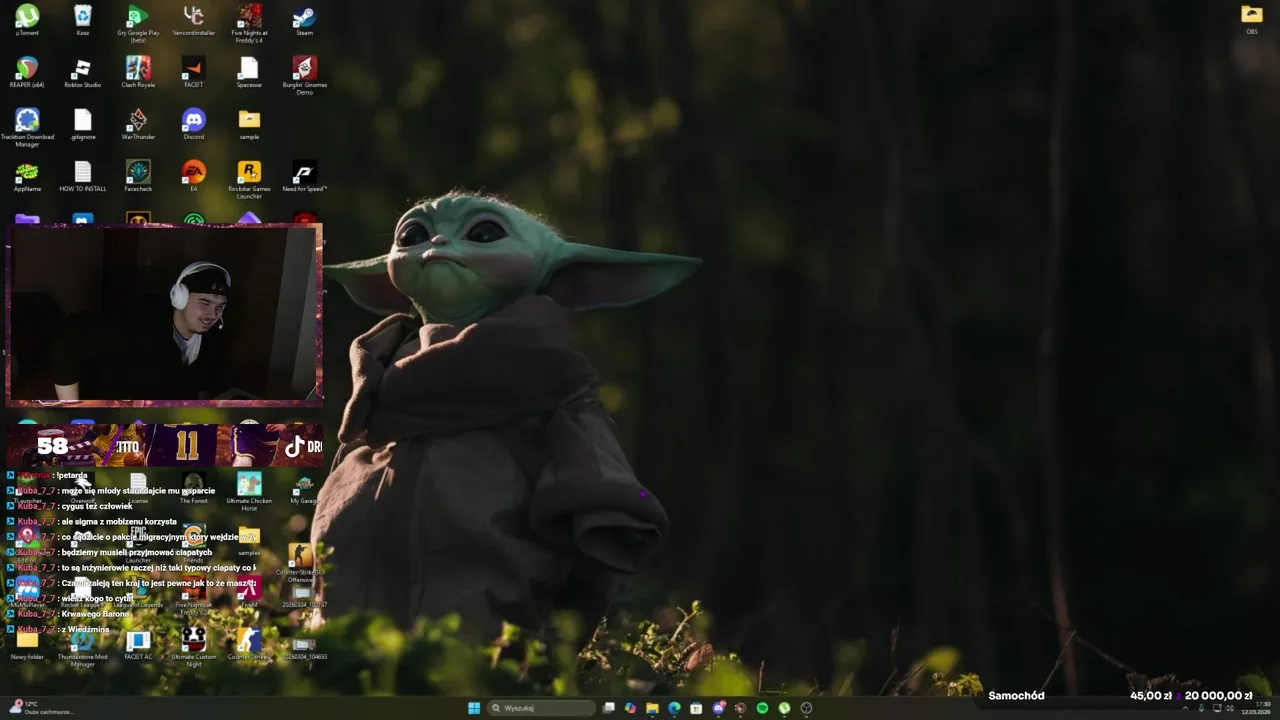
Task: Select the .gitignore file
Action: coord(83,124)
